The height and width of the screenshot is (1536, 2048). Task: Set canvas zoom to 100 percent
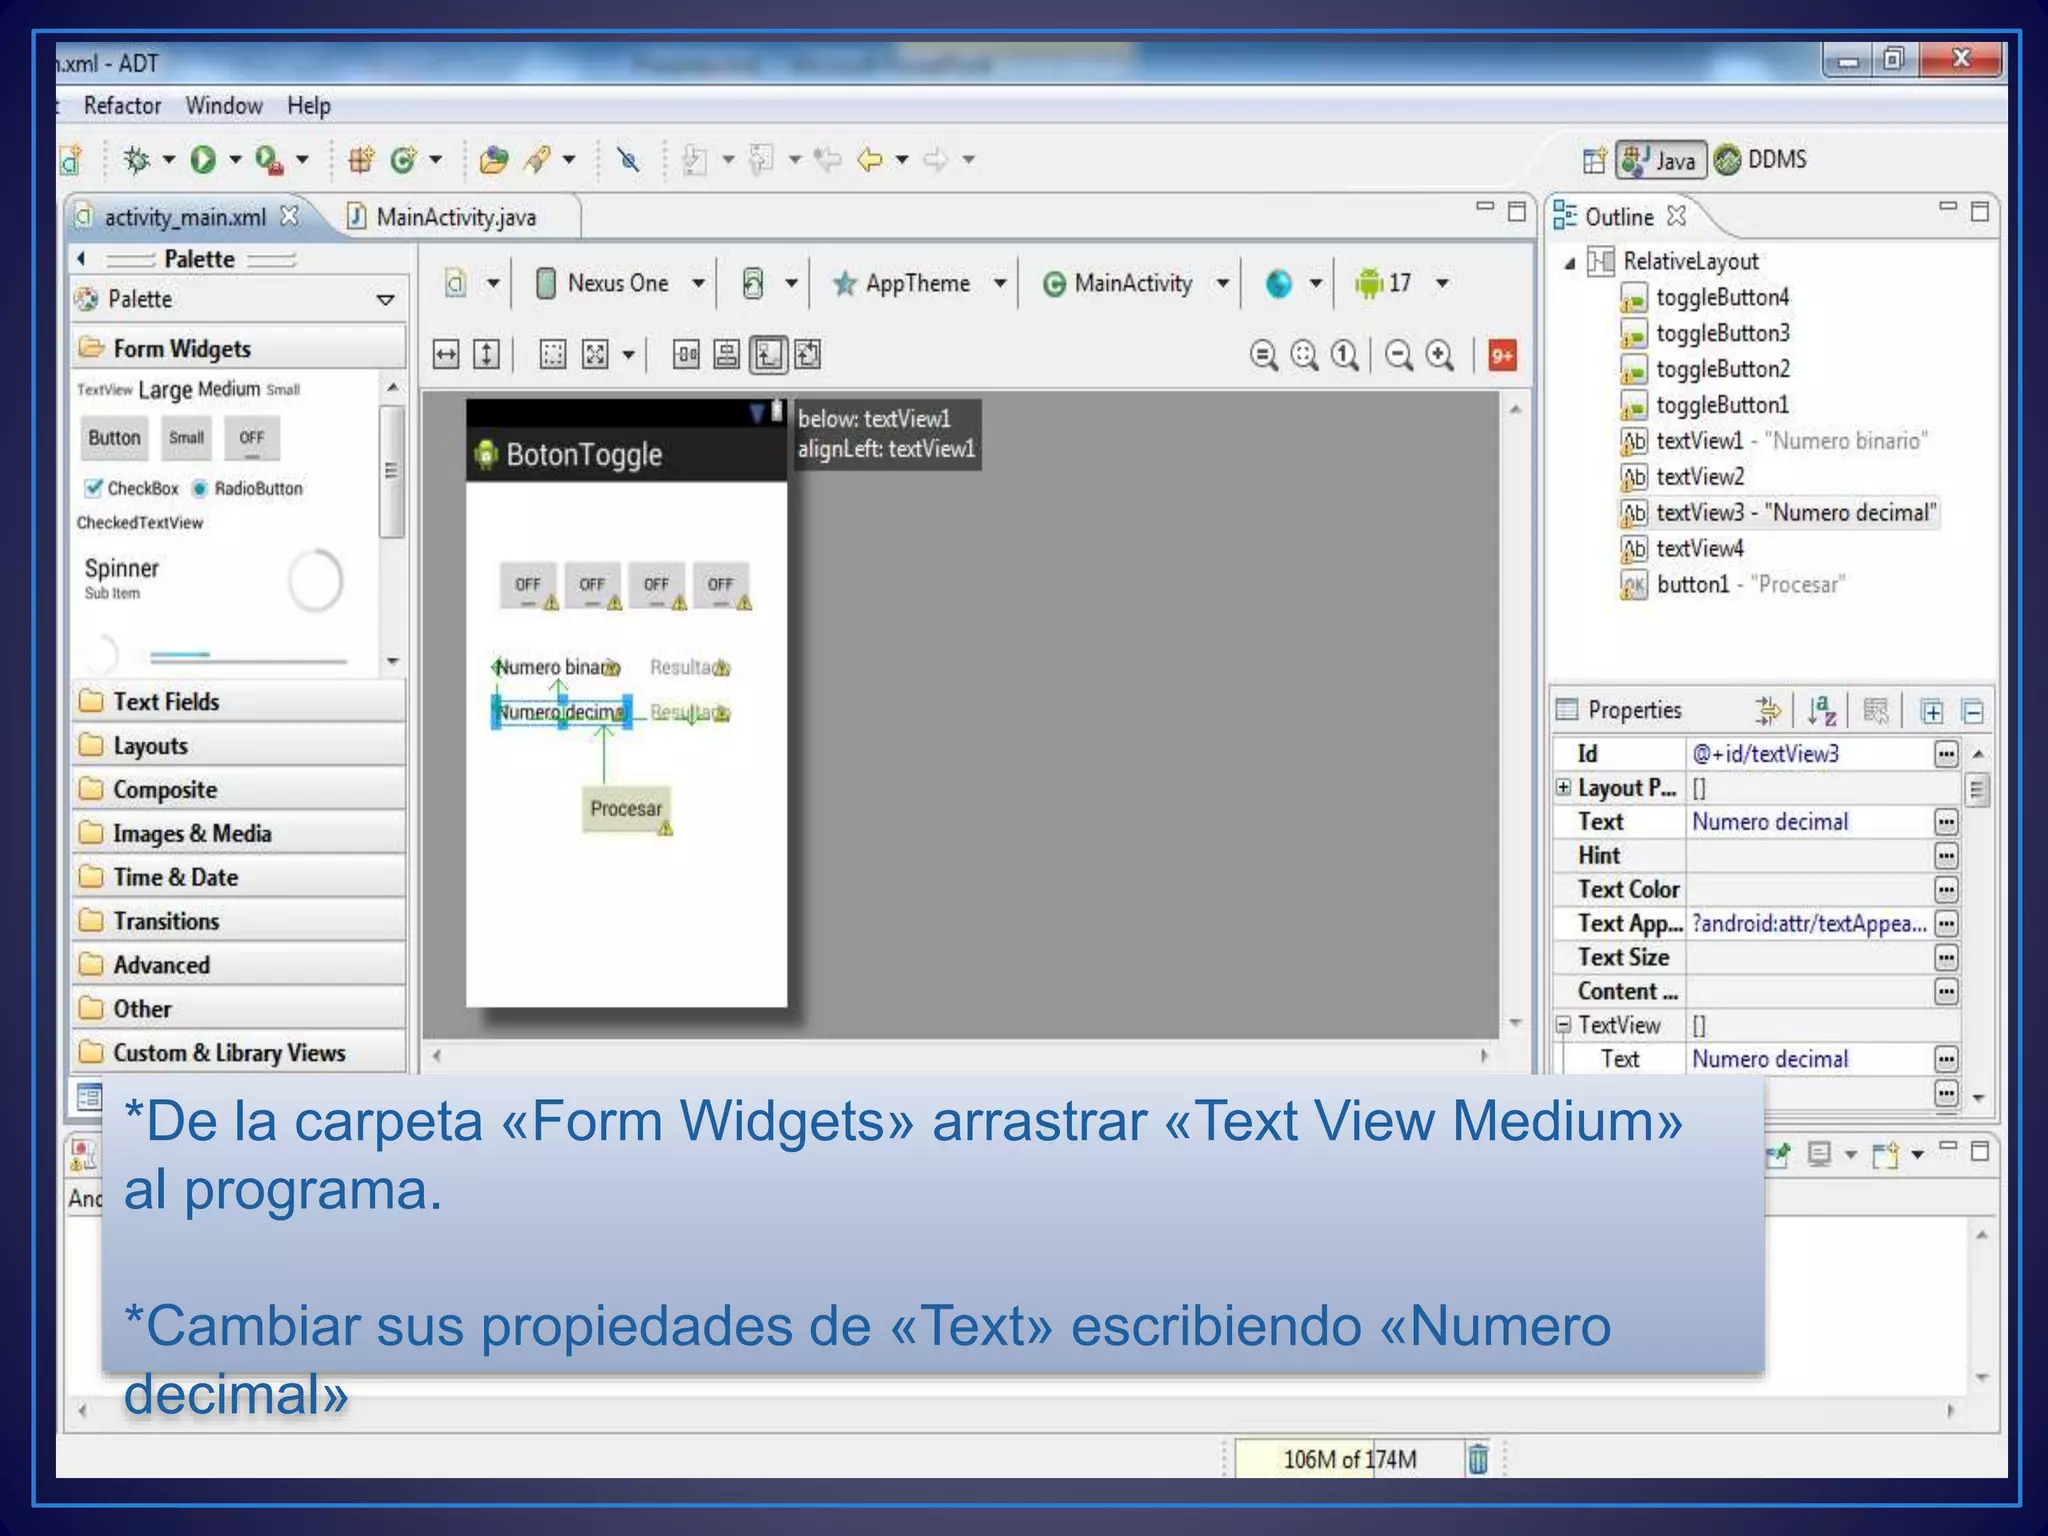1345,355
